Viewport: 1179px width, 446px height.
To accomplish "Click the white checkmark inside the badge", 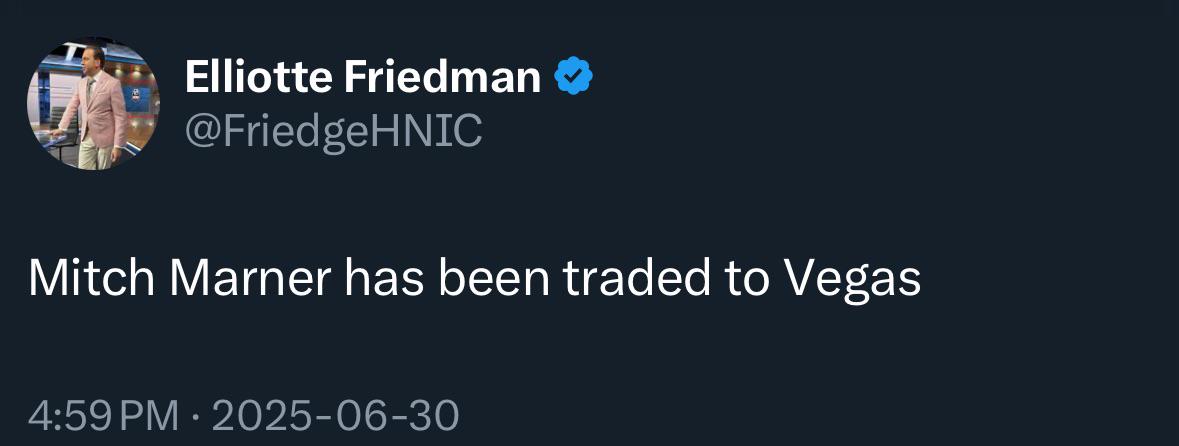I will 574,76.
